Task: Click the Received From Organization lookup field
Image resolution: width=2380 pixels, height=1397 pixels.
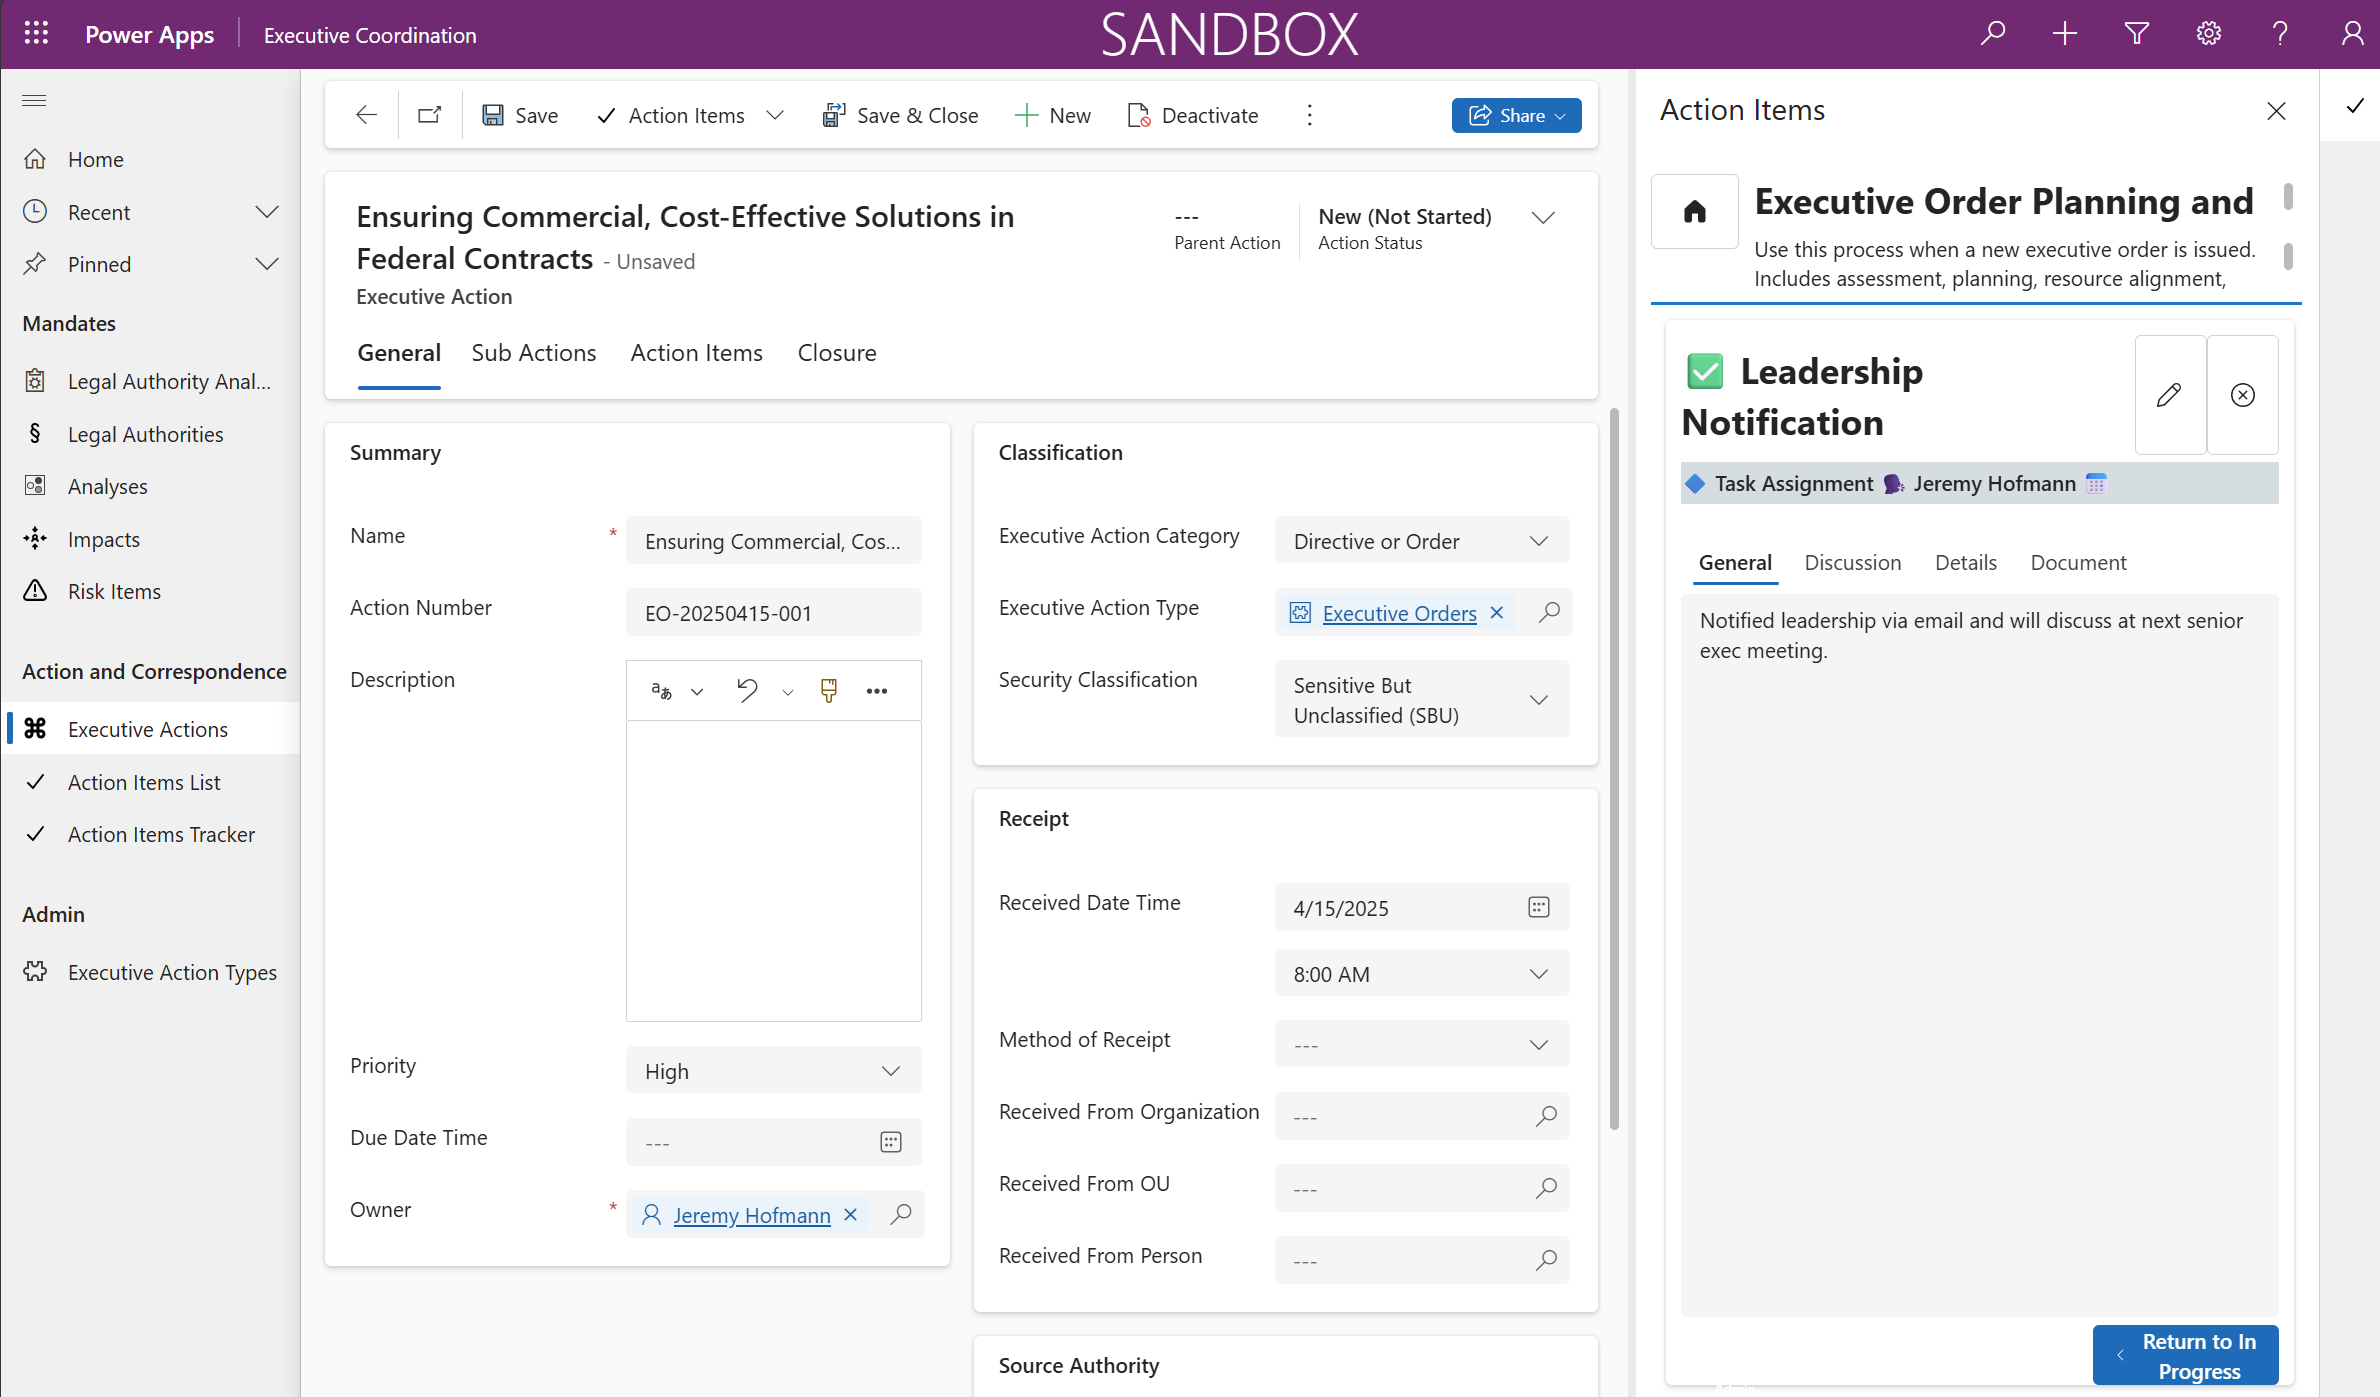Action: click(1421, 1117)
